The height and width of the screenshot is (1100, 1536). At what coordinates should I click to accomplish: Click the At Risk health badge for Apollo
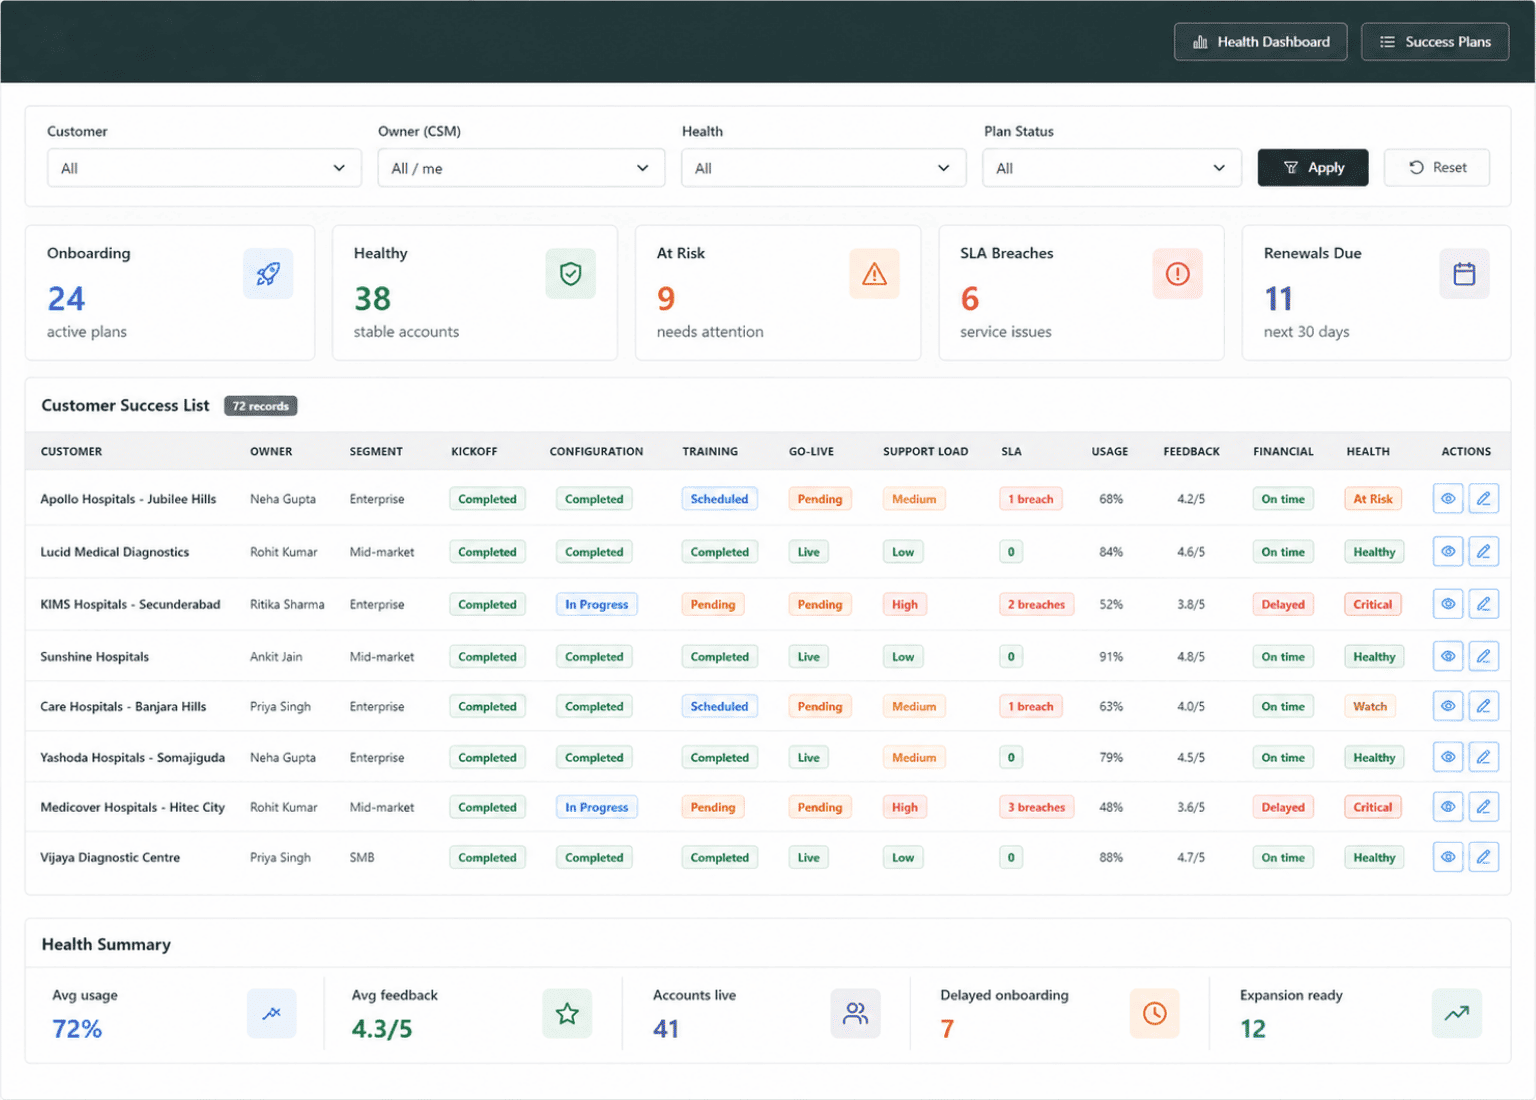pyautogui.click(x=1373, y=499)
